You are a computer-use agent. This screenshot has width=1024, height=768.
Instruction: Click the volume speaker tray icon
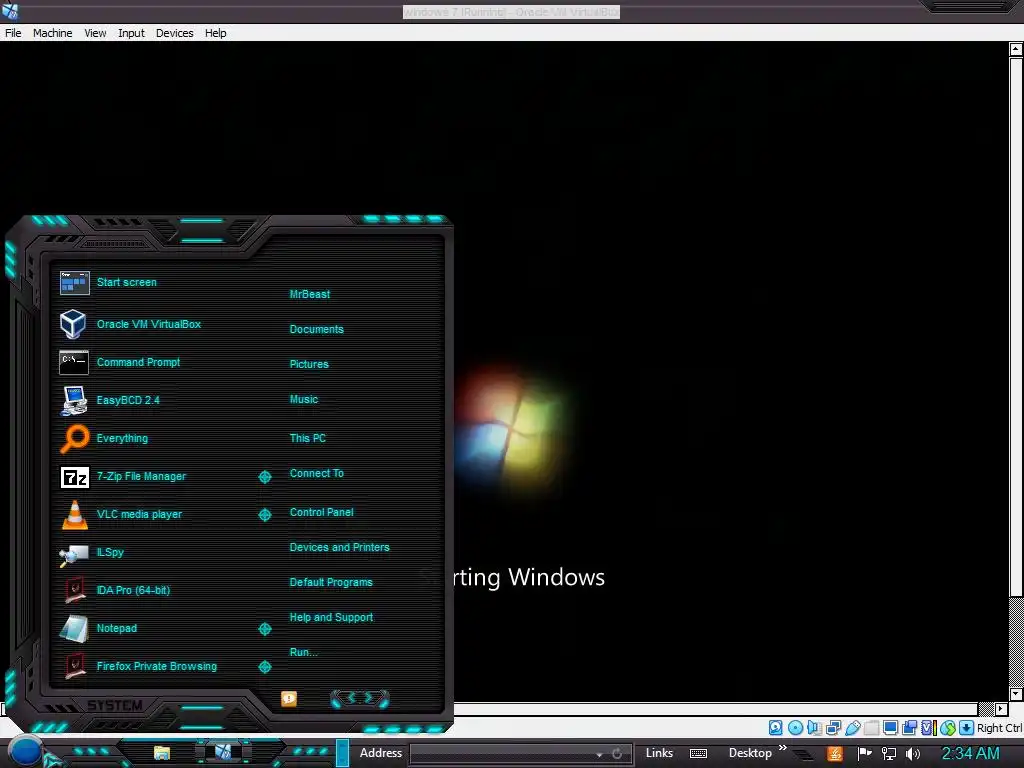(x=912, y=754)
